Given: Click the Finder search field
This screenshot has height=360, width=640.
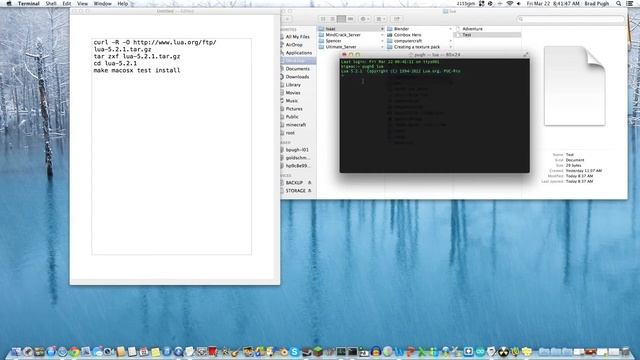Looking at the screenshot, I should coord(571,19).
